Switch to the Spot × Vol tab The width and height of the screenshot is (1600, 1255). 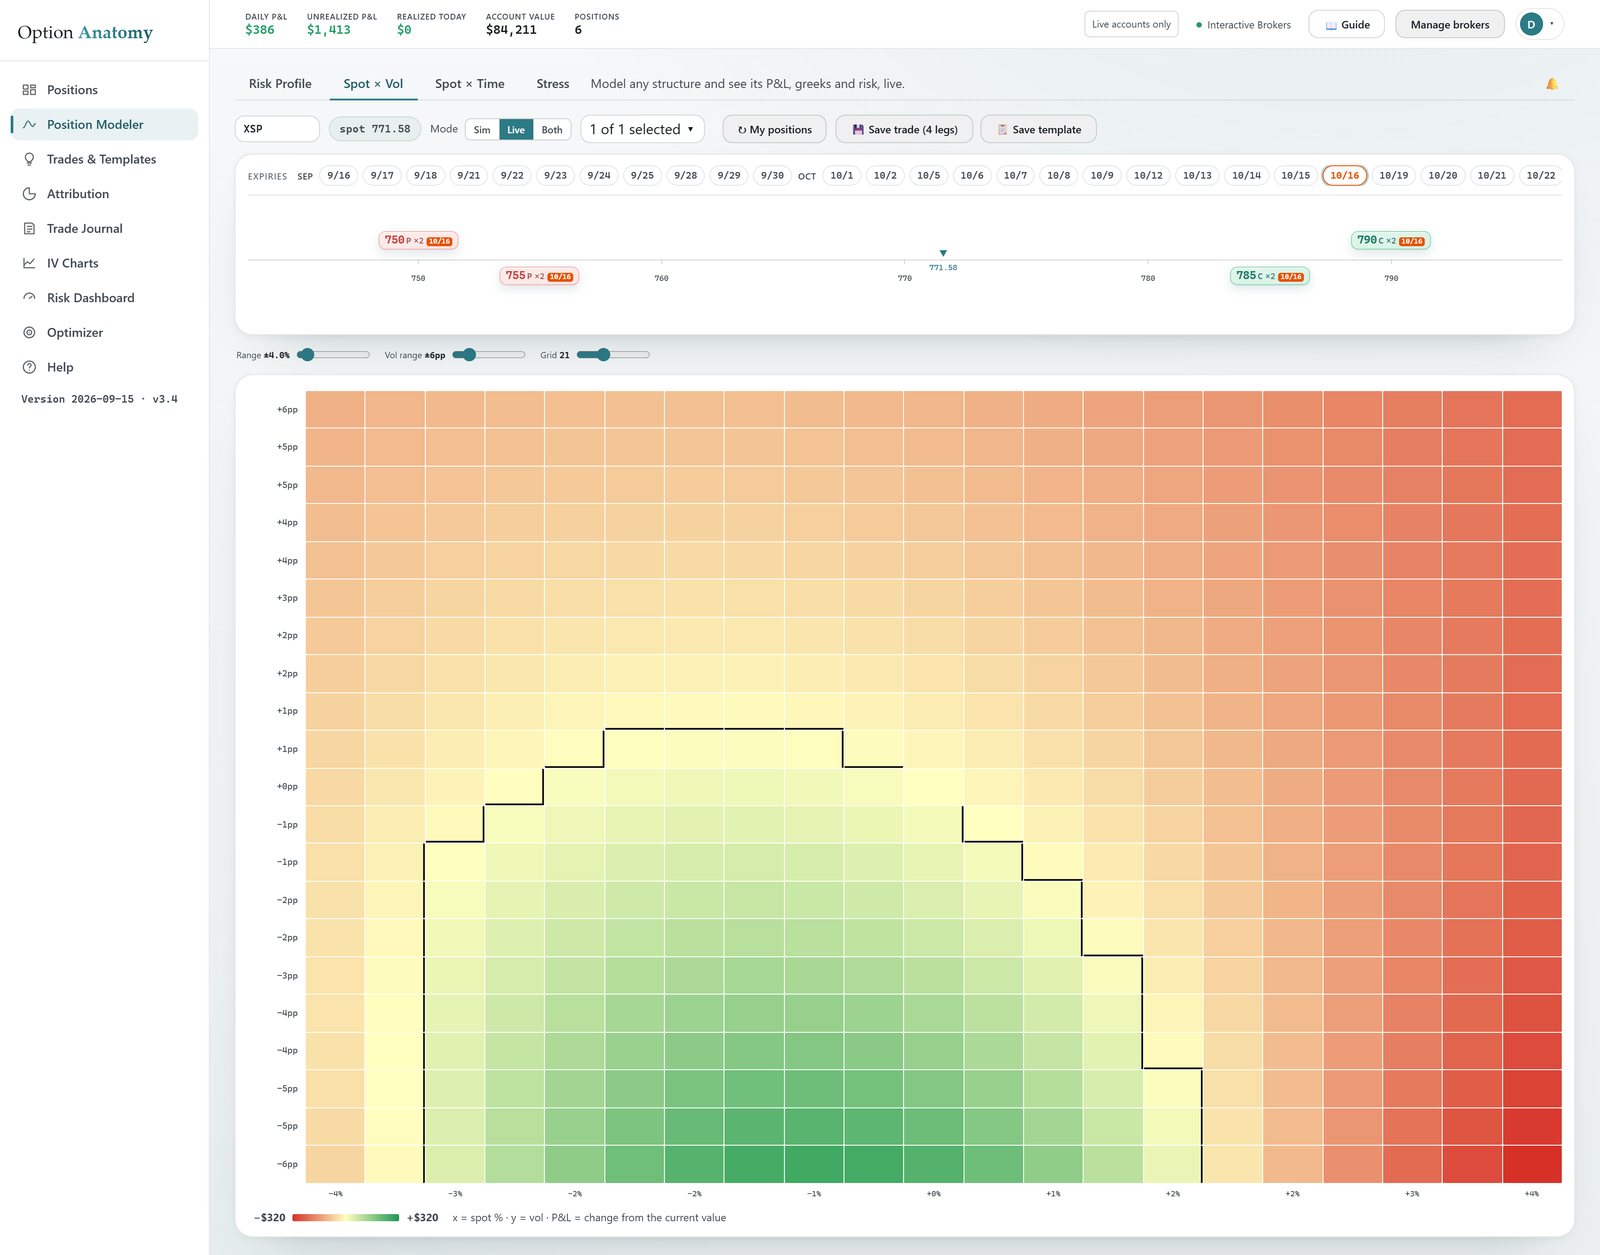point(373,84)
